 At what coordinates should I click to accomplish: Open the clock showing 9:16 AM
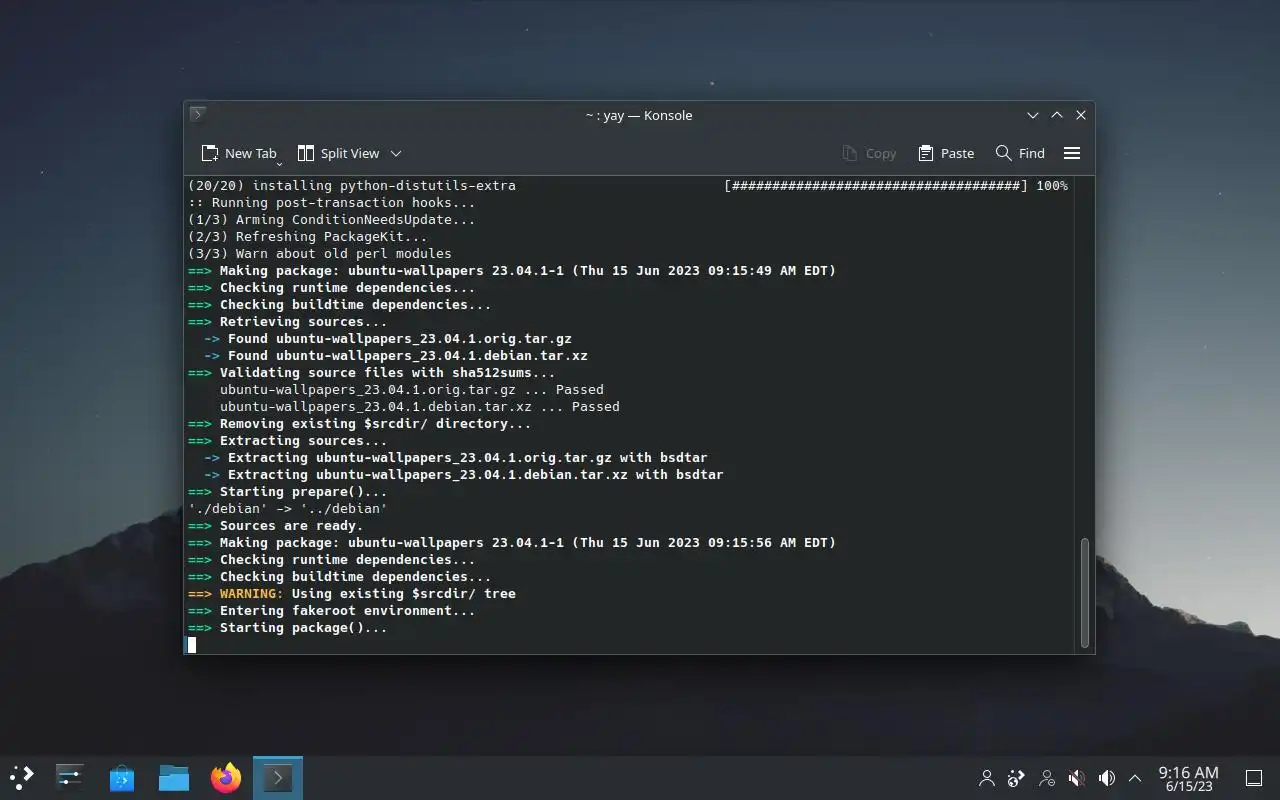pos(1188,777)
